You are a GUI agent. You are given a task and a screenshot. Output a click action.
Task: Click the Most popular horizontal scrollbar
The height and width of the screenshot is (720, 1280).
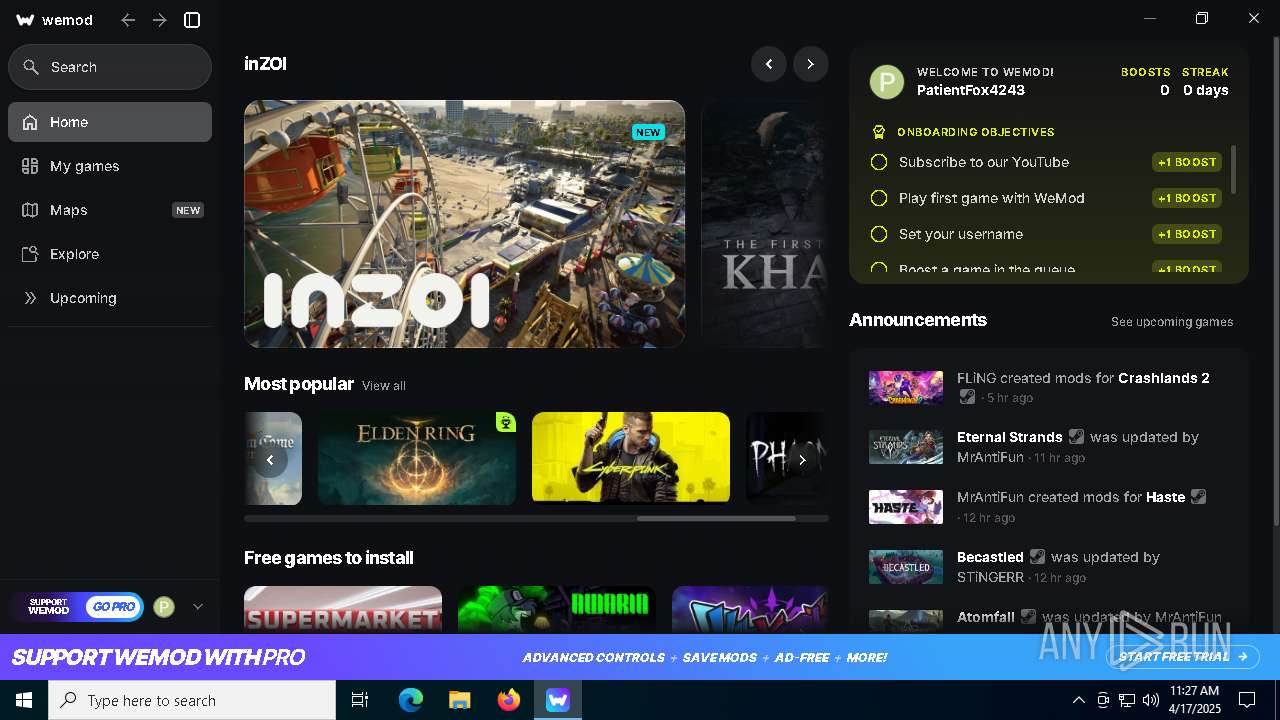(x=716, y=518)
